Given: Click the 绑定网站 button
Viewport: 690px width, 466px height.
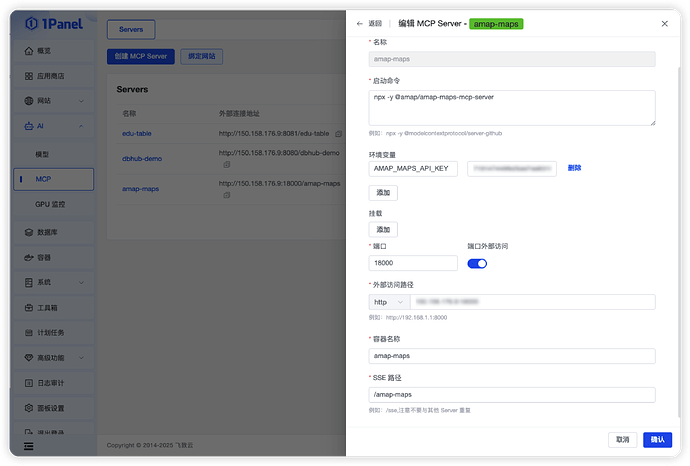Looking at the screenshot, I should click(202, 56).
